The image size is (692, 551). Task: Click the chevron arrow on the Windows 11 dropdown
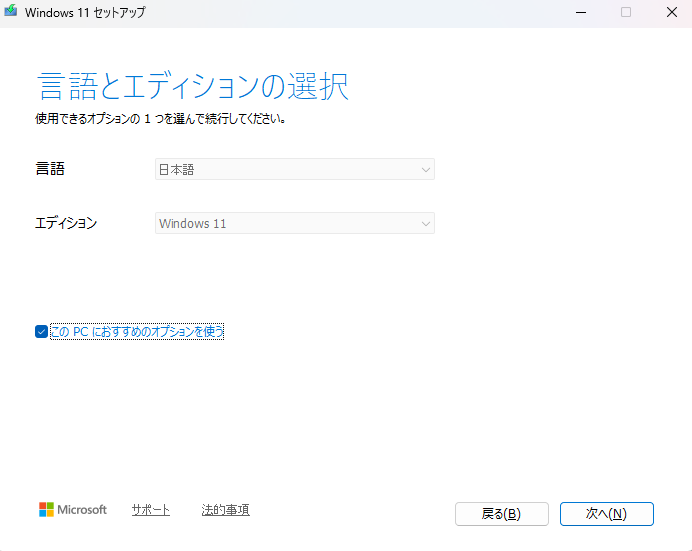coord(425,223)
